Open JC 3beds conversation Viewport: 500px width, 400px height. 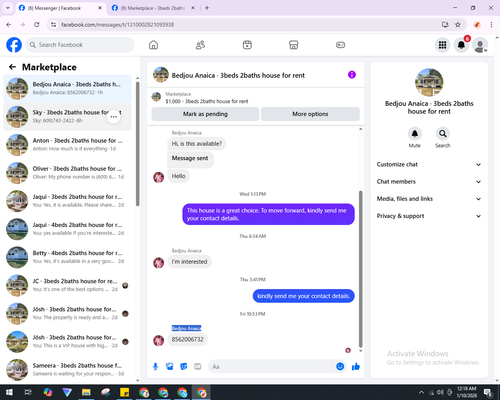67,285
